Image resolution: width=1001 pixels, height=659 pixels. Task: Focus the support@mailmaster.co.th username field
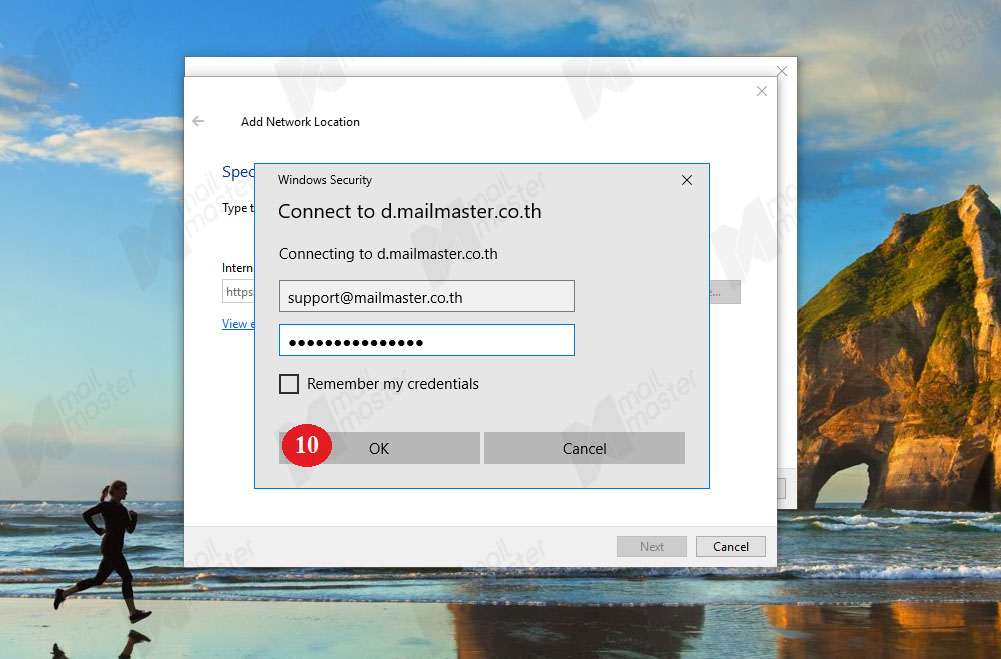click(426, 296)
